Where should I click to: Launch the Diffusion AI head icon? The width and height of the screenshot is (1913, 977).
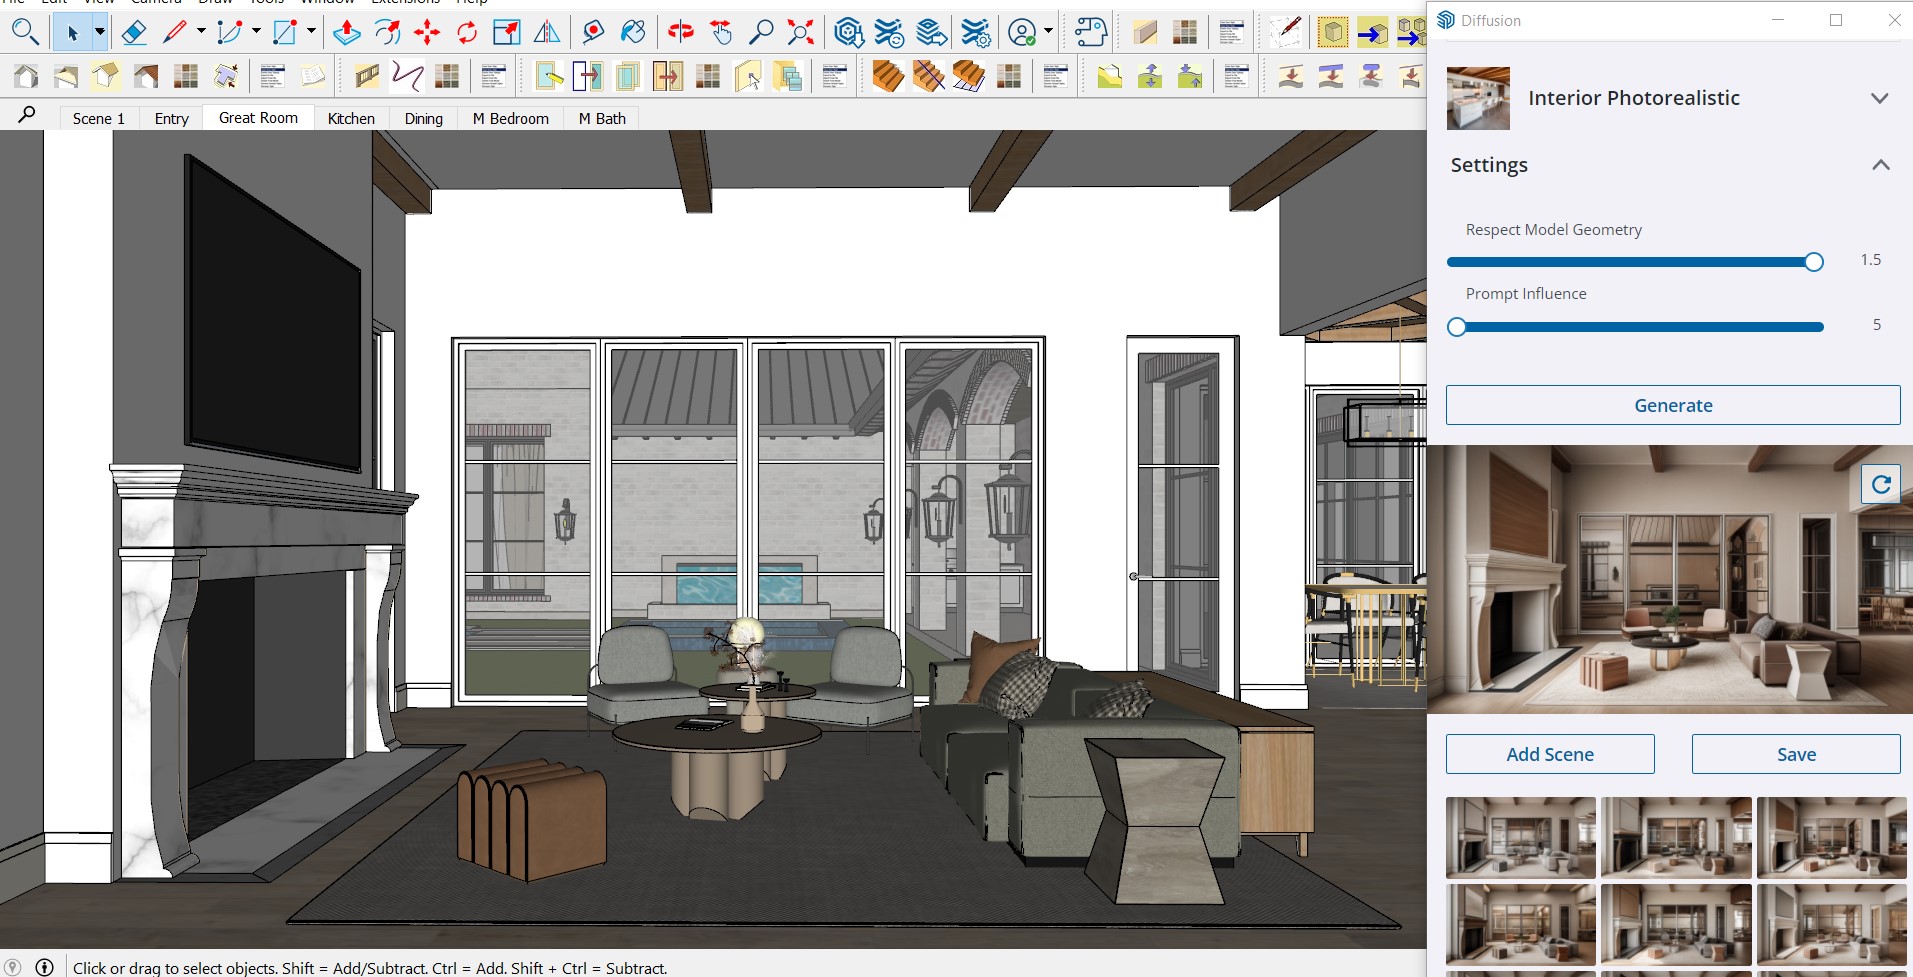(x=1091, y=33)
